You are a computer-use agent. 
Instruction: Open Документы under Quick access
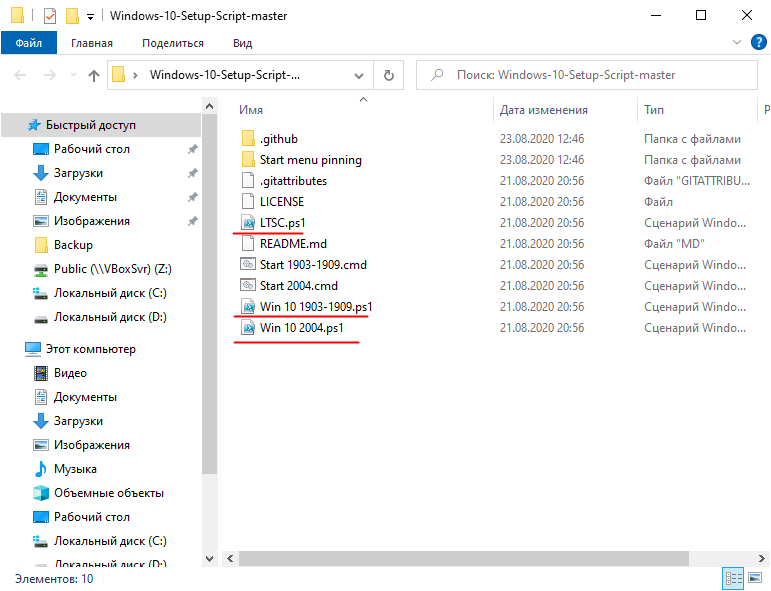[85, 197]
